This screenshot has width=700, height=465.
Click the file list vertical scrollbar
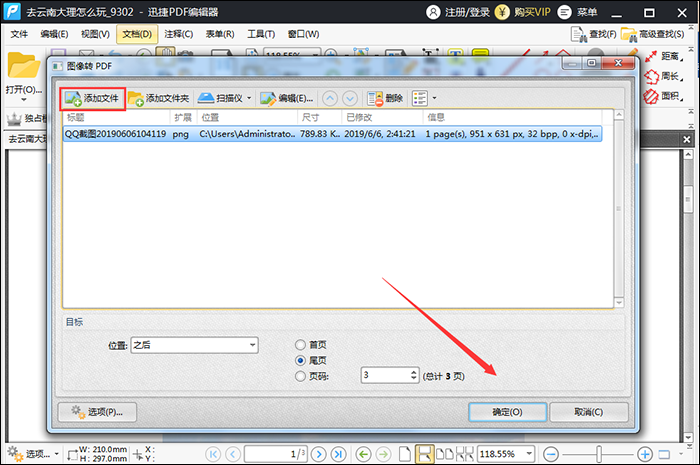click(619, 208)
